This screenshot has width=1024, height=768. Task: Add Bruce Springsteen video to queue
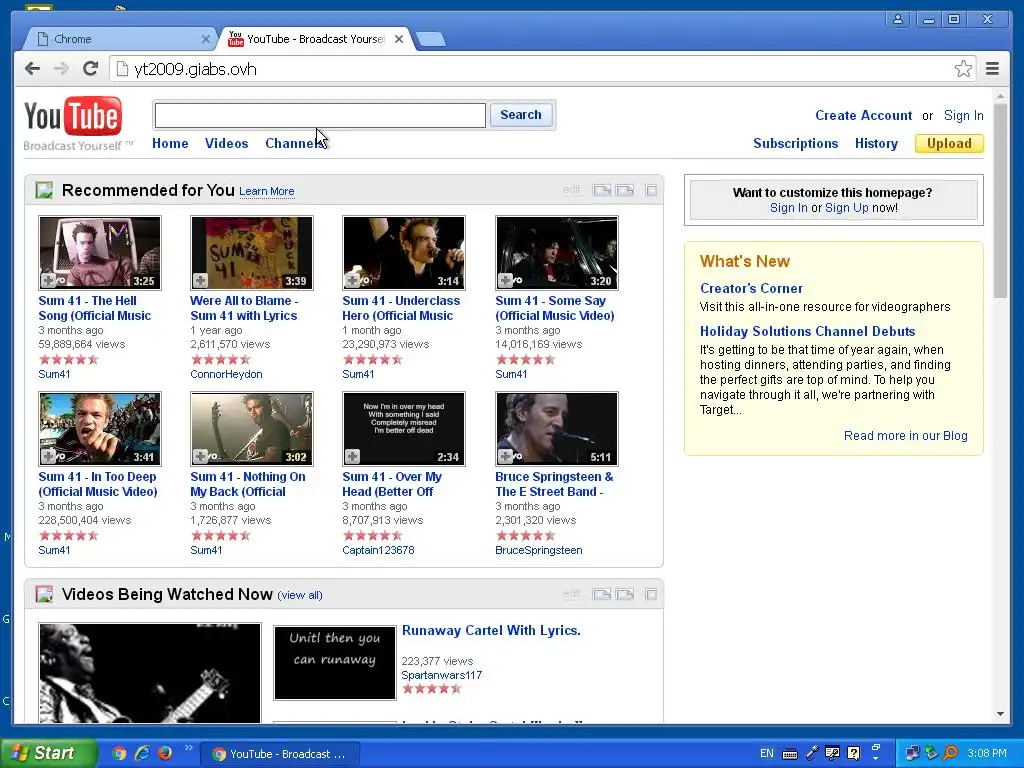tap(505, 456)
